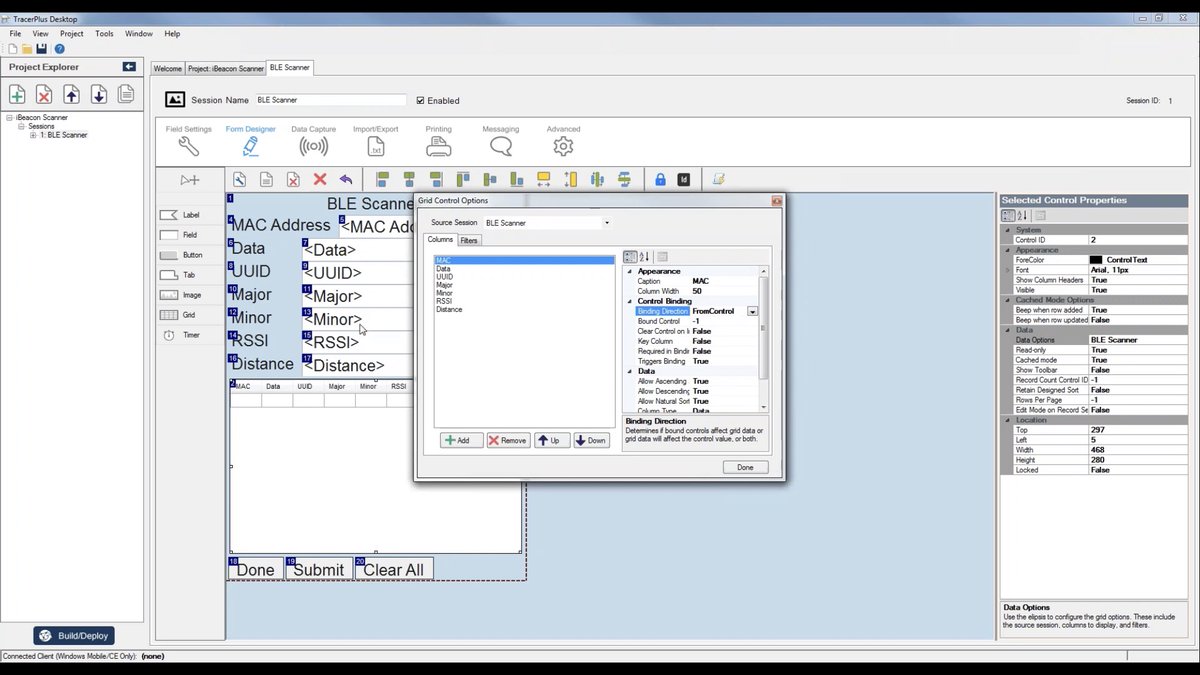
Task: Open the File menu
Action: click(16, 33)
